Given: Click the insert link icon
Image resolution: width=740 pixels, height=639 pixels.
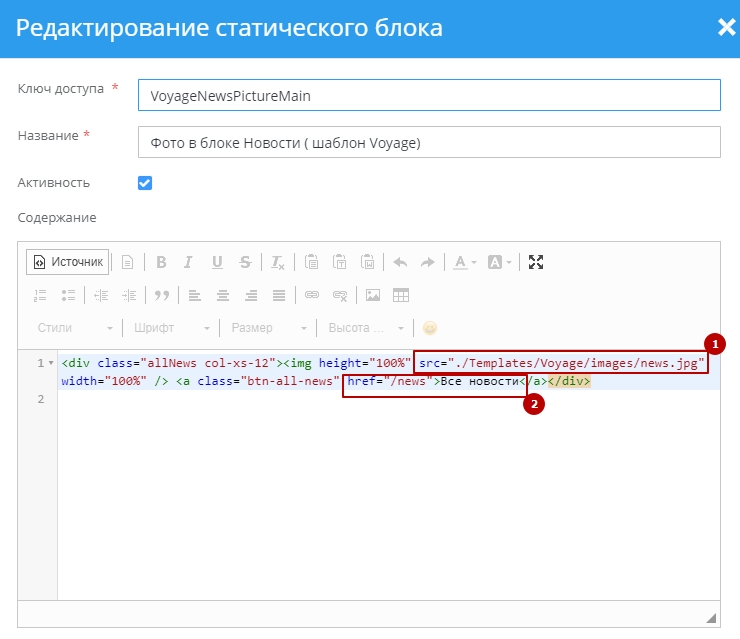Looking at the screenshot, I should (x=311, y=295).
